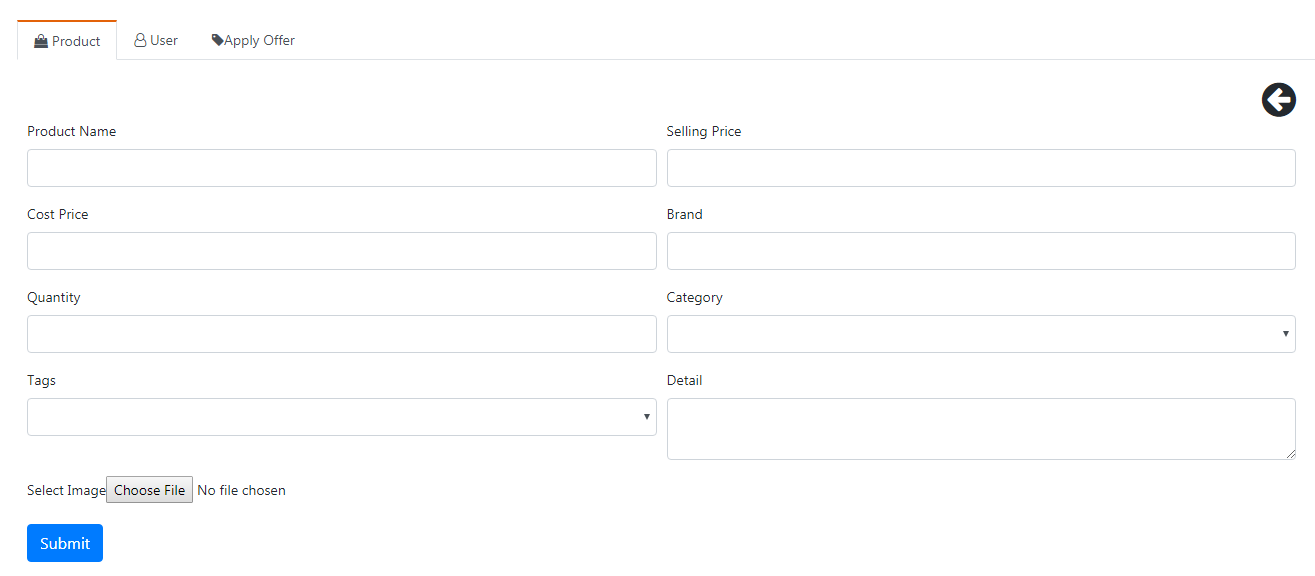Viewport: 1315px width, 576px height.
Task: Open the Apply Offer tab
Action: 253,40
